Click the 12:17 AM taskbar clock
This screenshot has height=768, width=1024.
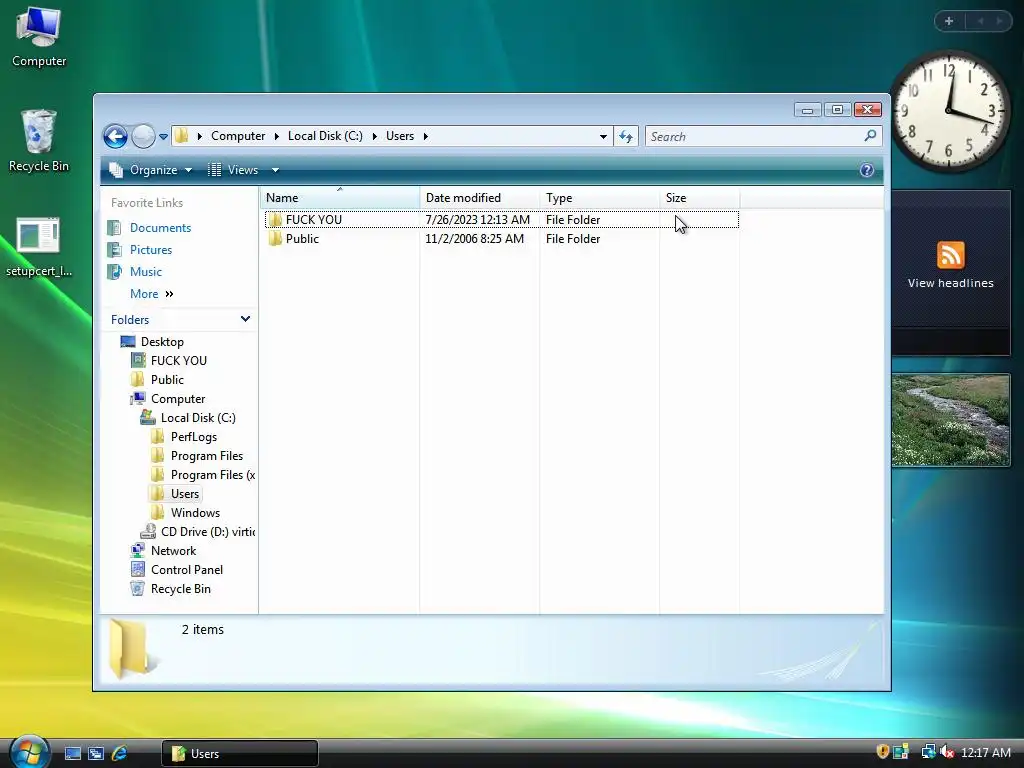[x=985, y=752]
